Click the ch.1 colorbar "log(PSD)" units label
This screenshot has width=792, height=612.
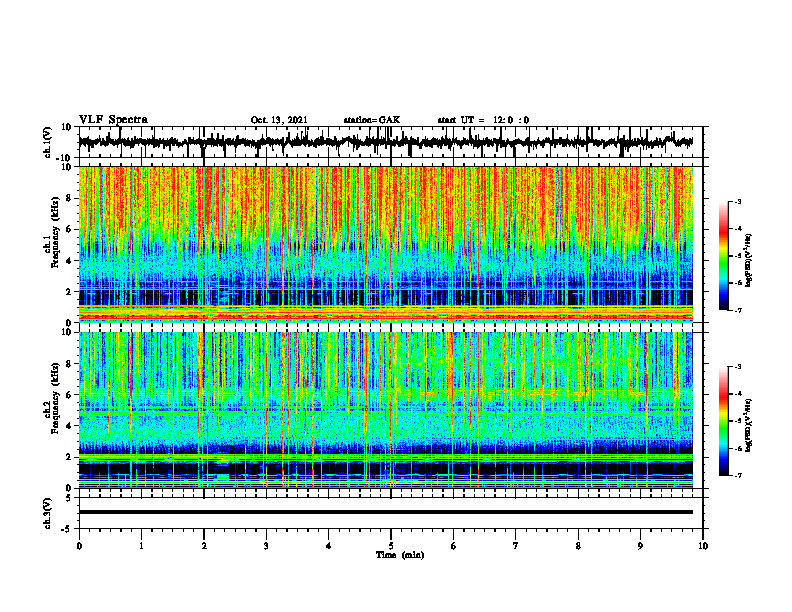click(749, 261)
